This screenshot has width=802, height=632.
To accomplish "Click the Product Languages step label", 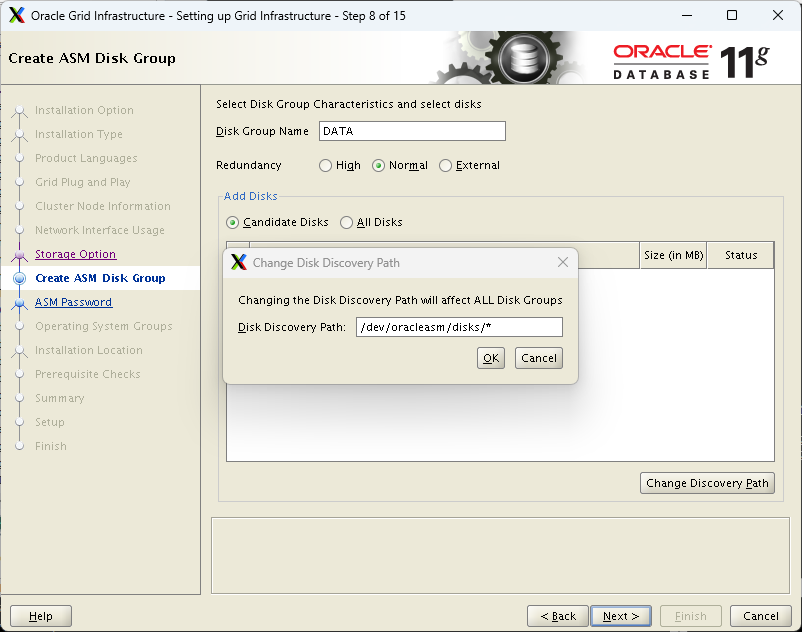I will click(x=86, y=158).
